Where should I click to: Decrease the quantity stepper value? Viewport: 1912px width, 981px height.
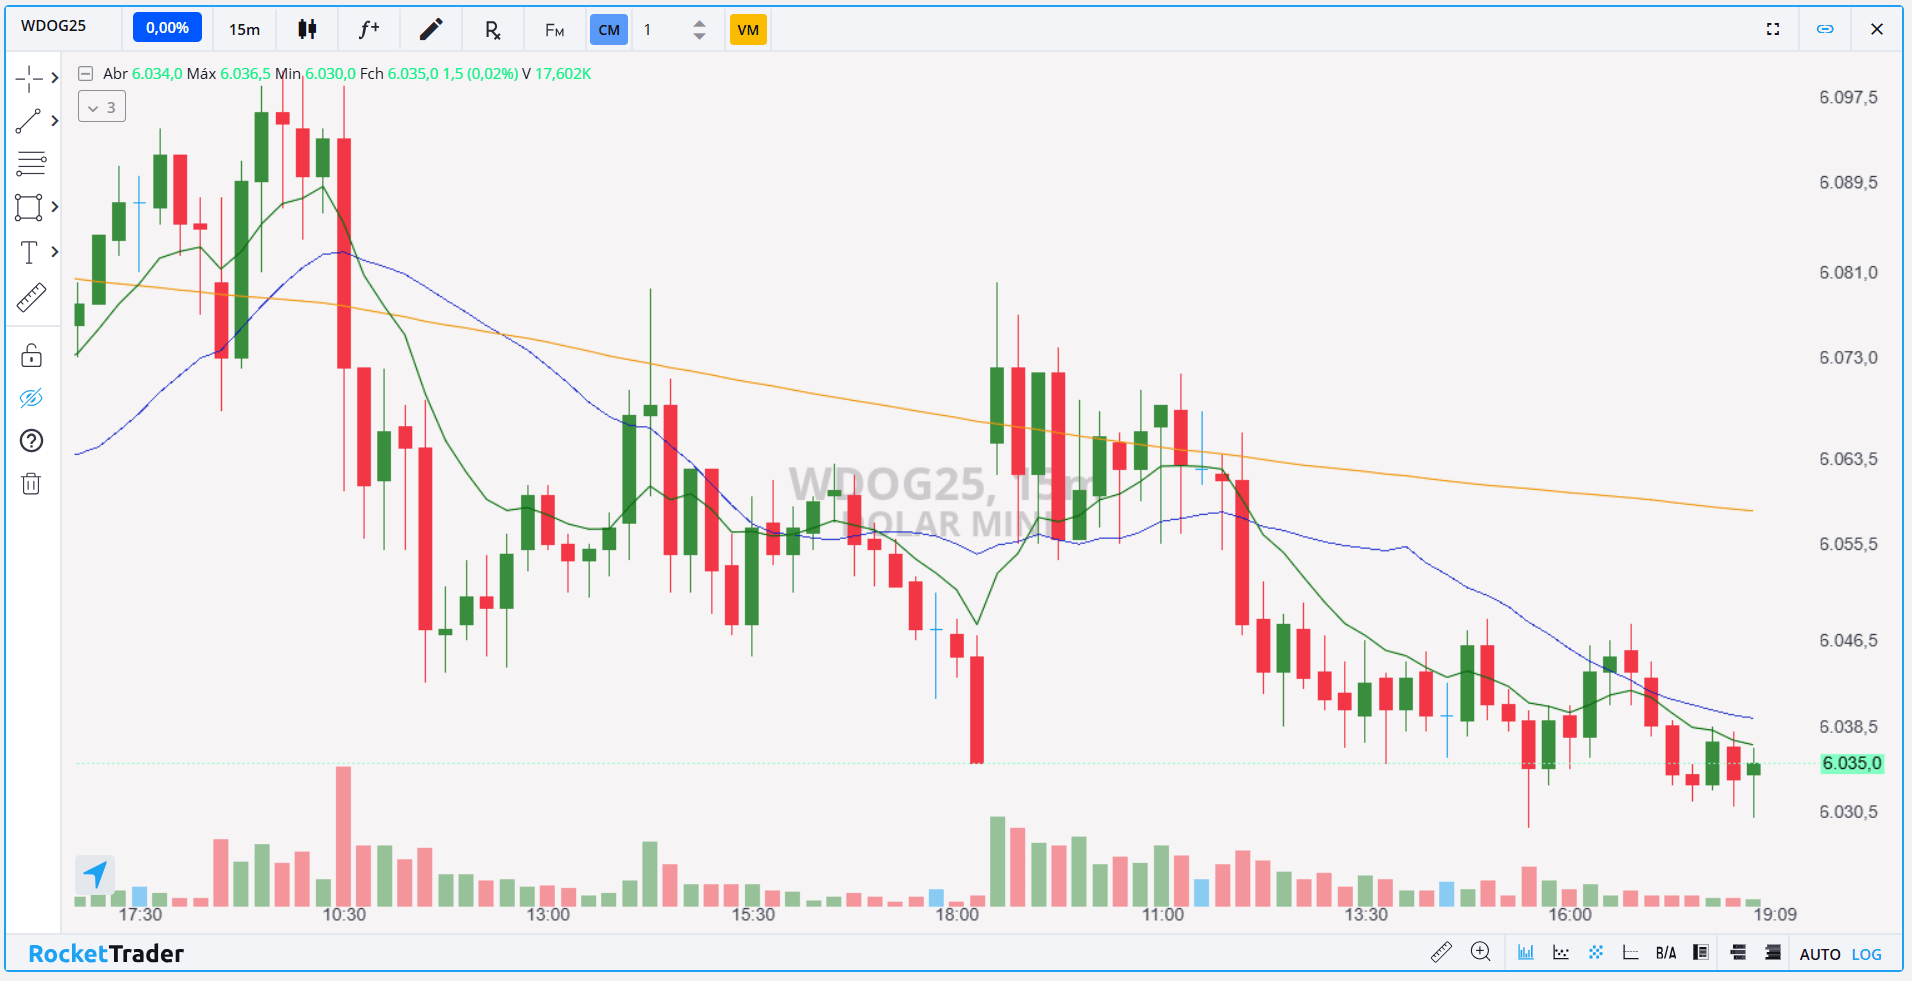click(x=699, y=37)
